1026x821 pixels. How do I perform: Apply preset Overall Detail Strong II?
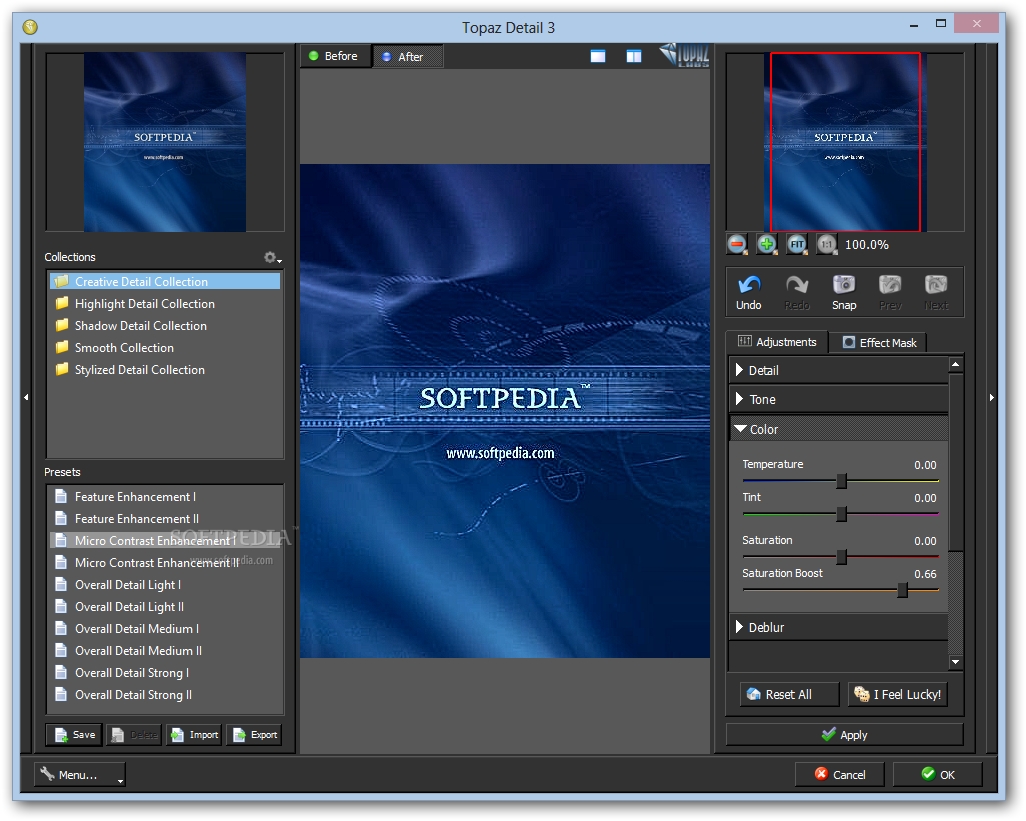click(165, 695)
